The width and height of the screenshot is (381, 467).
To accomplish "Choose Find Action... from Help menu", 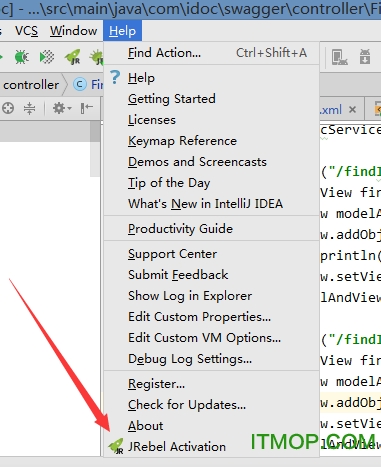I will tap(211, 53).
